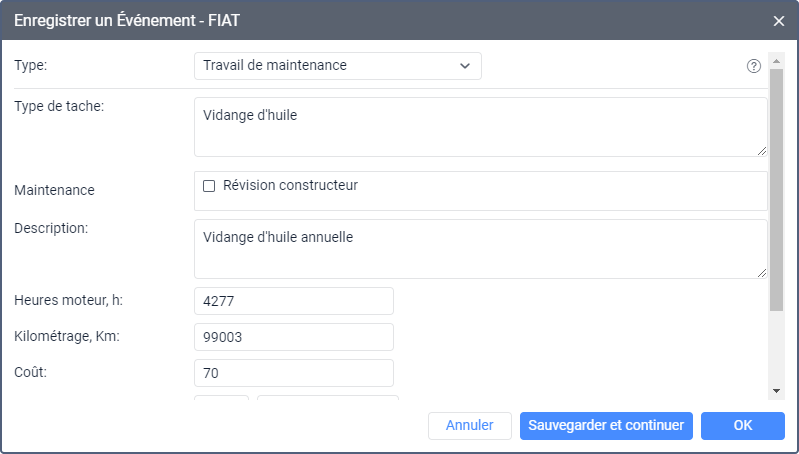
Task: Focus the Description text area
Action: click(x=480, y=249)
